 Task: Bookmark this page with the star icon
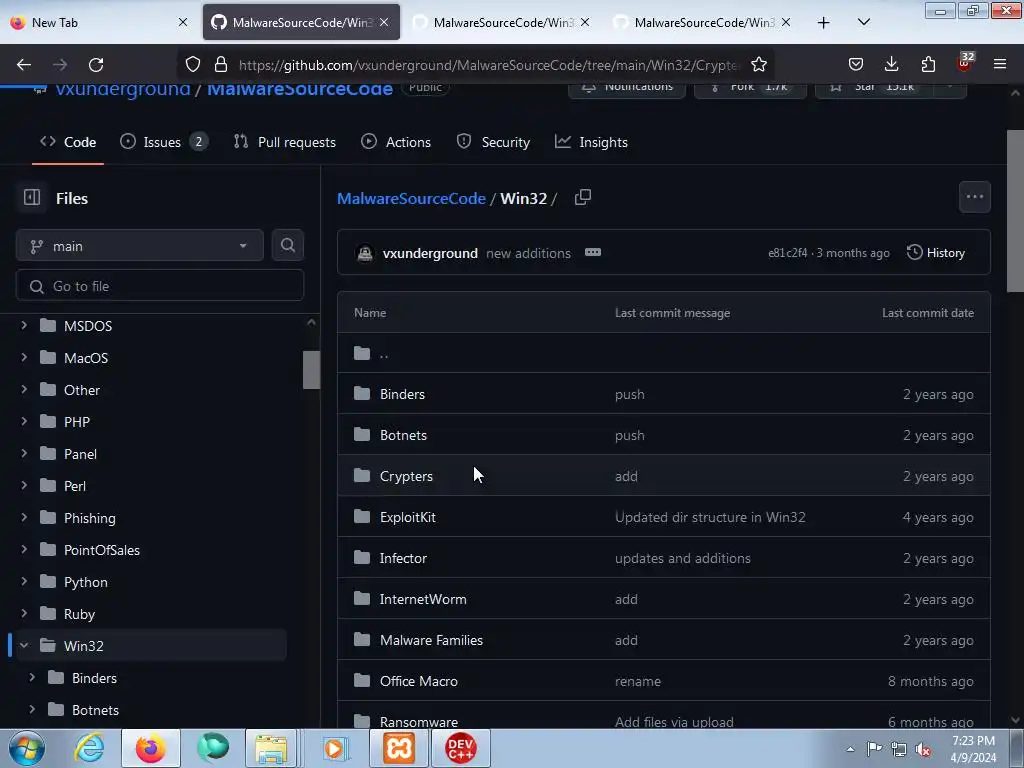(x=758, y=65)
